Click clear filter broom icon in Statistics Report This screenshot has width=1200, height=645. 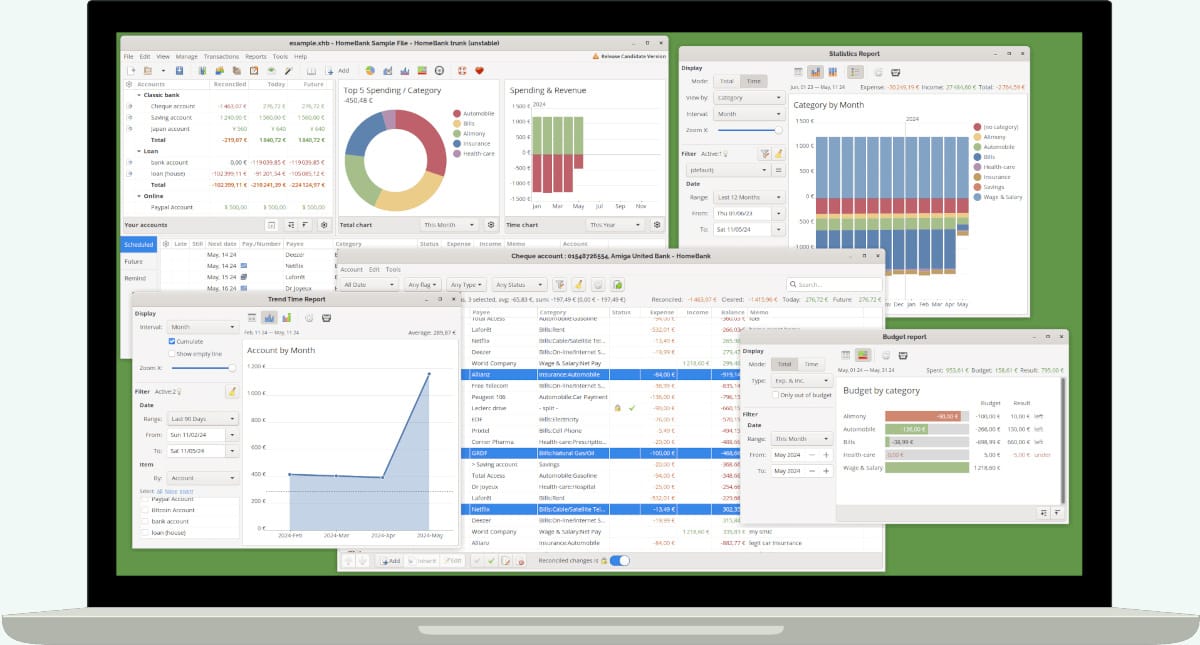pyautogui.click(x=779, y=154)
